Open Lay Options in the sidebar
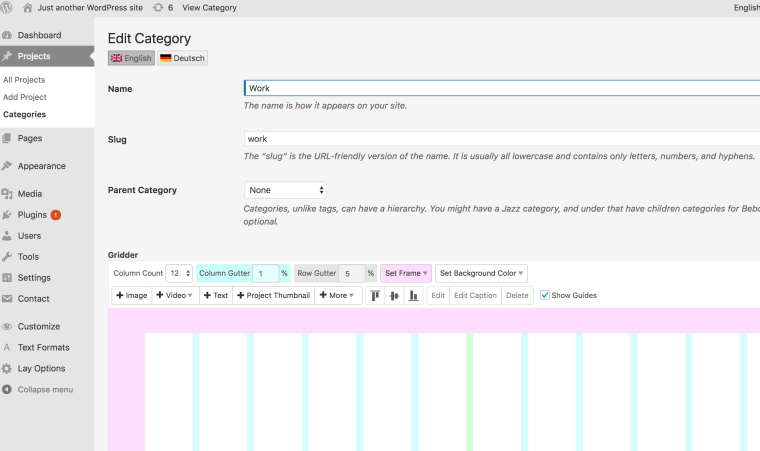Screen dimensions: 760x451 tap(41, 368)
